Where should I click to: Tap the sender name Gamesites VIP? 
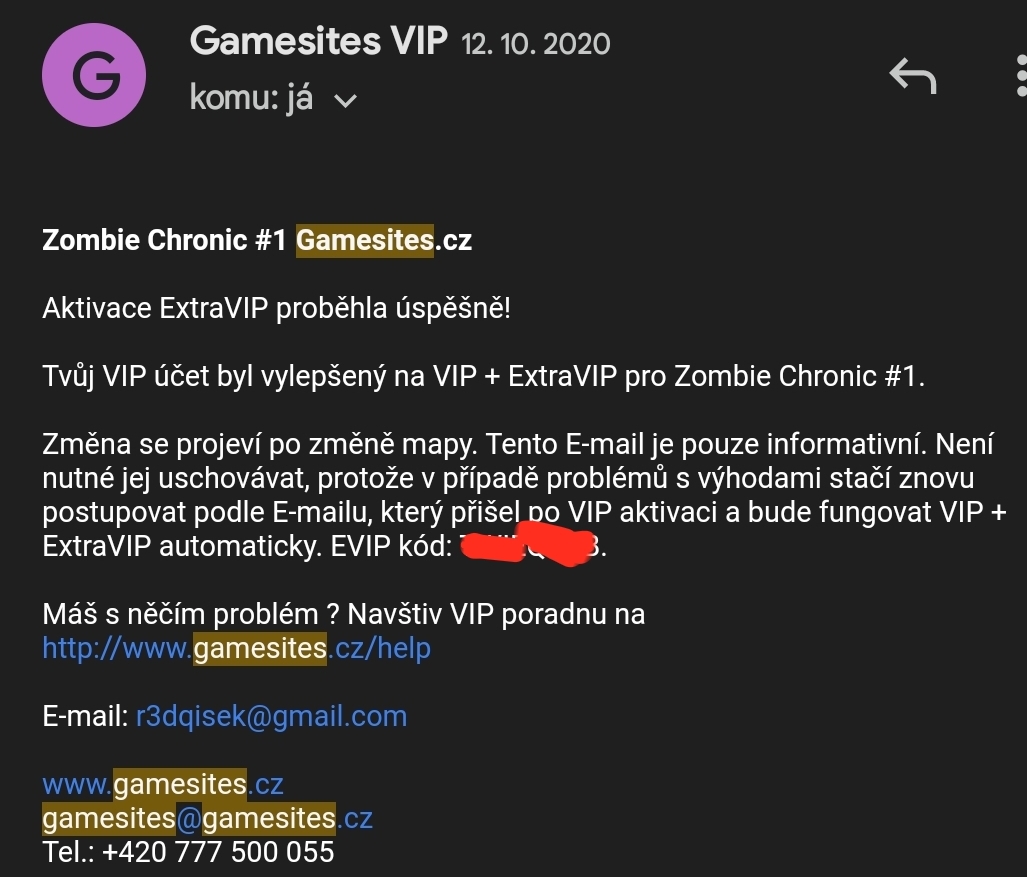point(318,41)
